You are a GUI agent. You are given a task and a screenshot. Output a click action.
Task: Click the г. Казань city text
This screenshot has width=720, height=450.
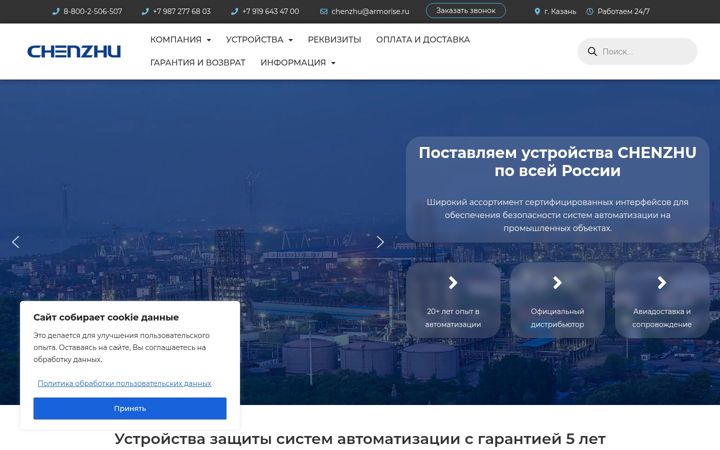pyautogui.click(x=560, y=11)
